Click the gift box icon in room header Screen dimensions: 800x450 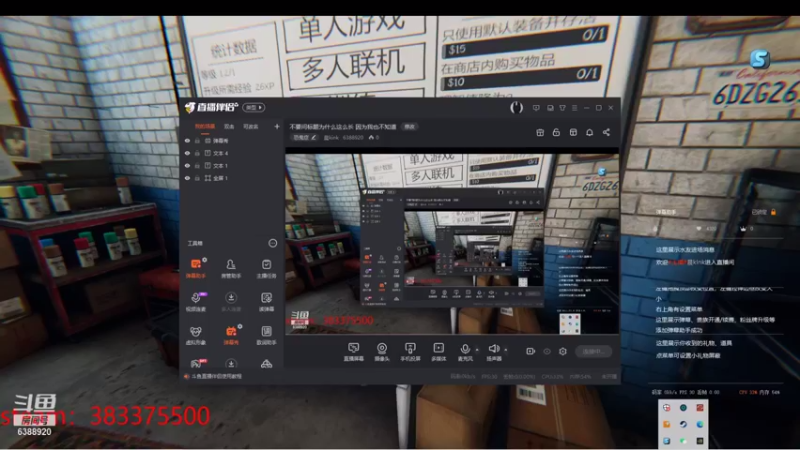coord(540,132)
